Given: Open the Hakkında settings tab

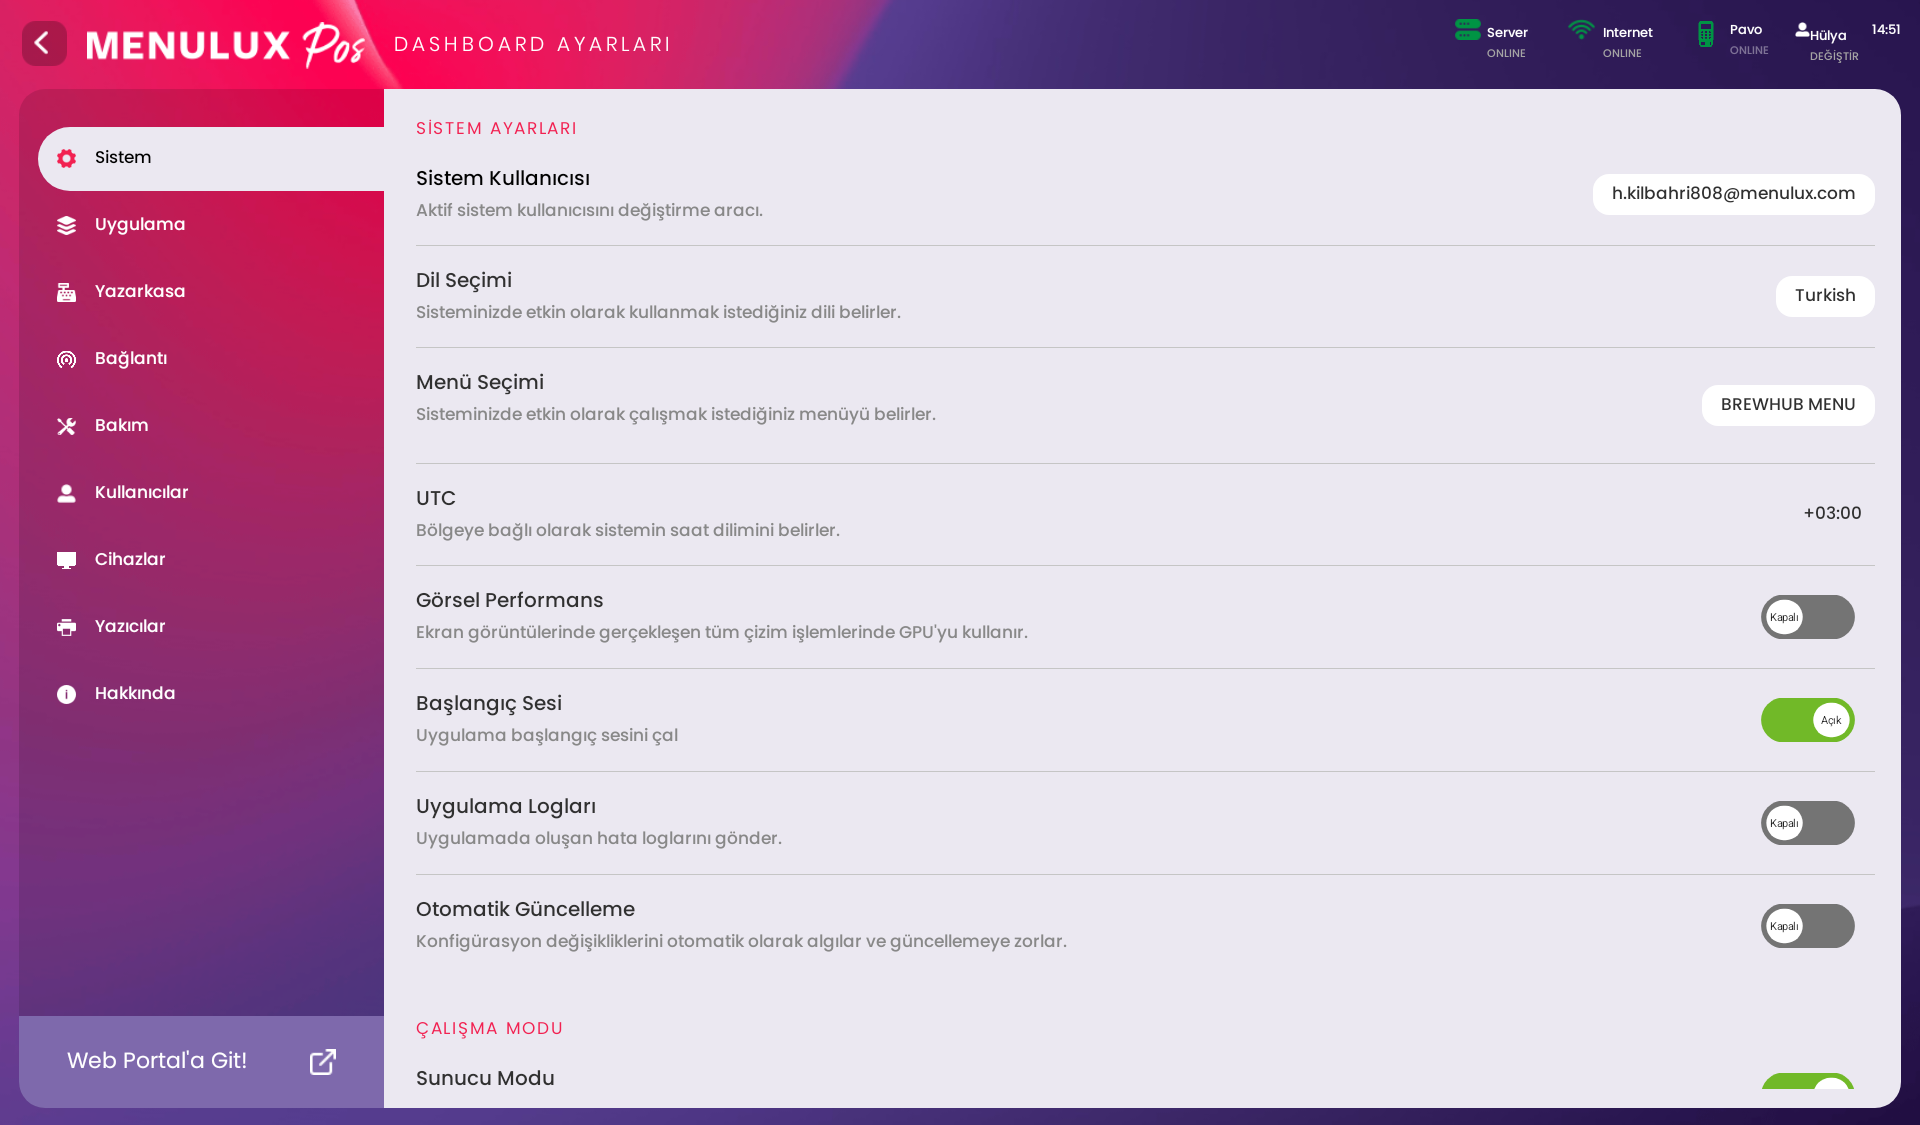Looking at the screenshot, I should (x=211, y=694).
